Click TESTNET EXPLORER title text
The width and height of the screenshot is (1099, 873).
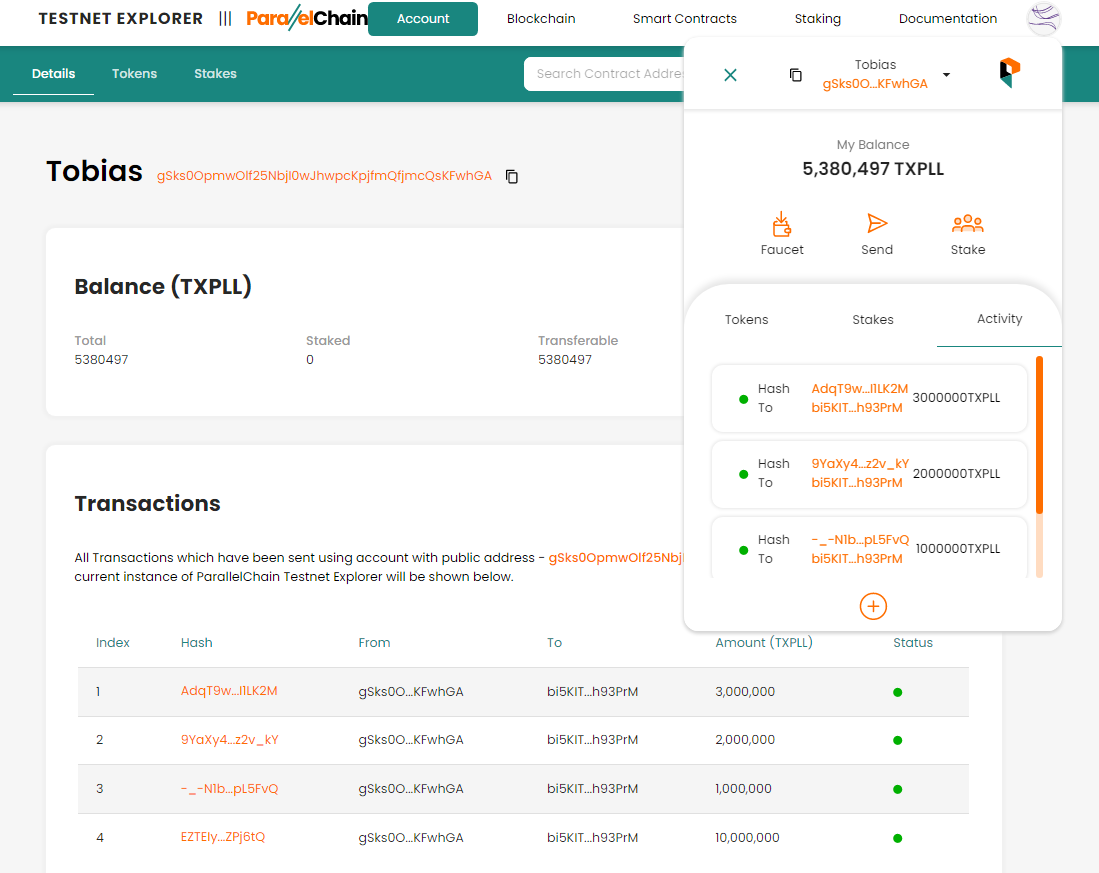click(x=121, y=19)
